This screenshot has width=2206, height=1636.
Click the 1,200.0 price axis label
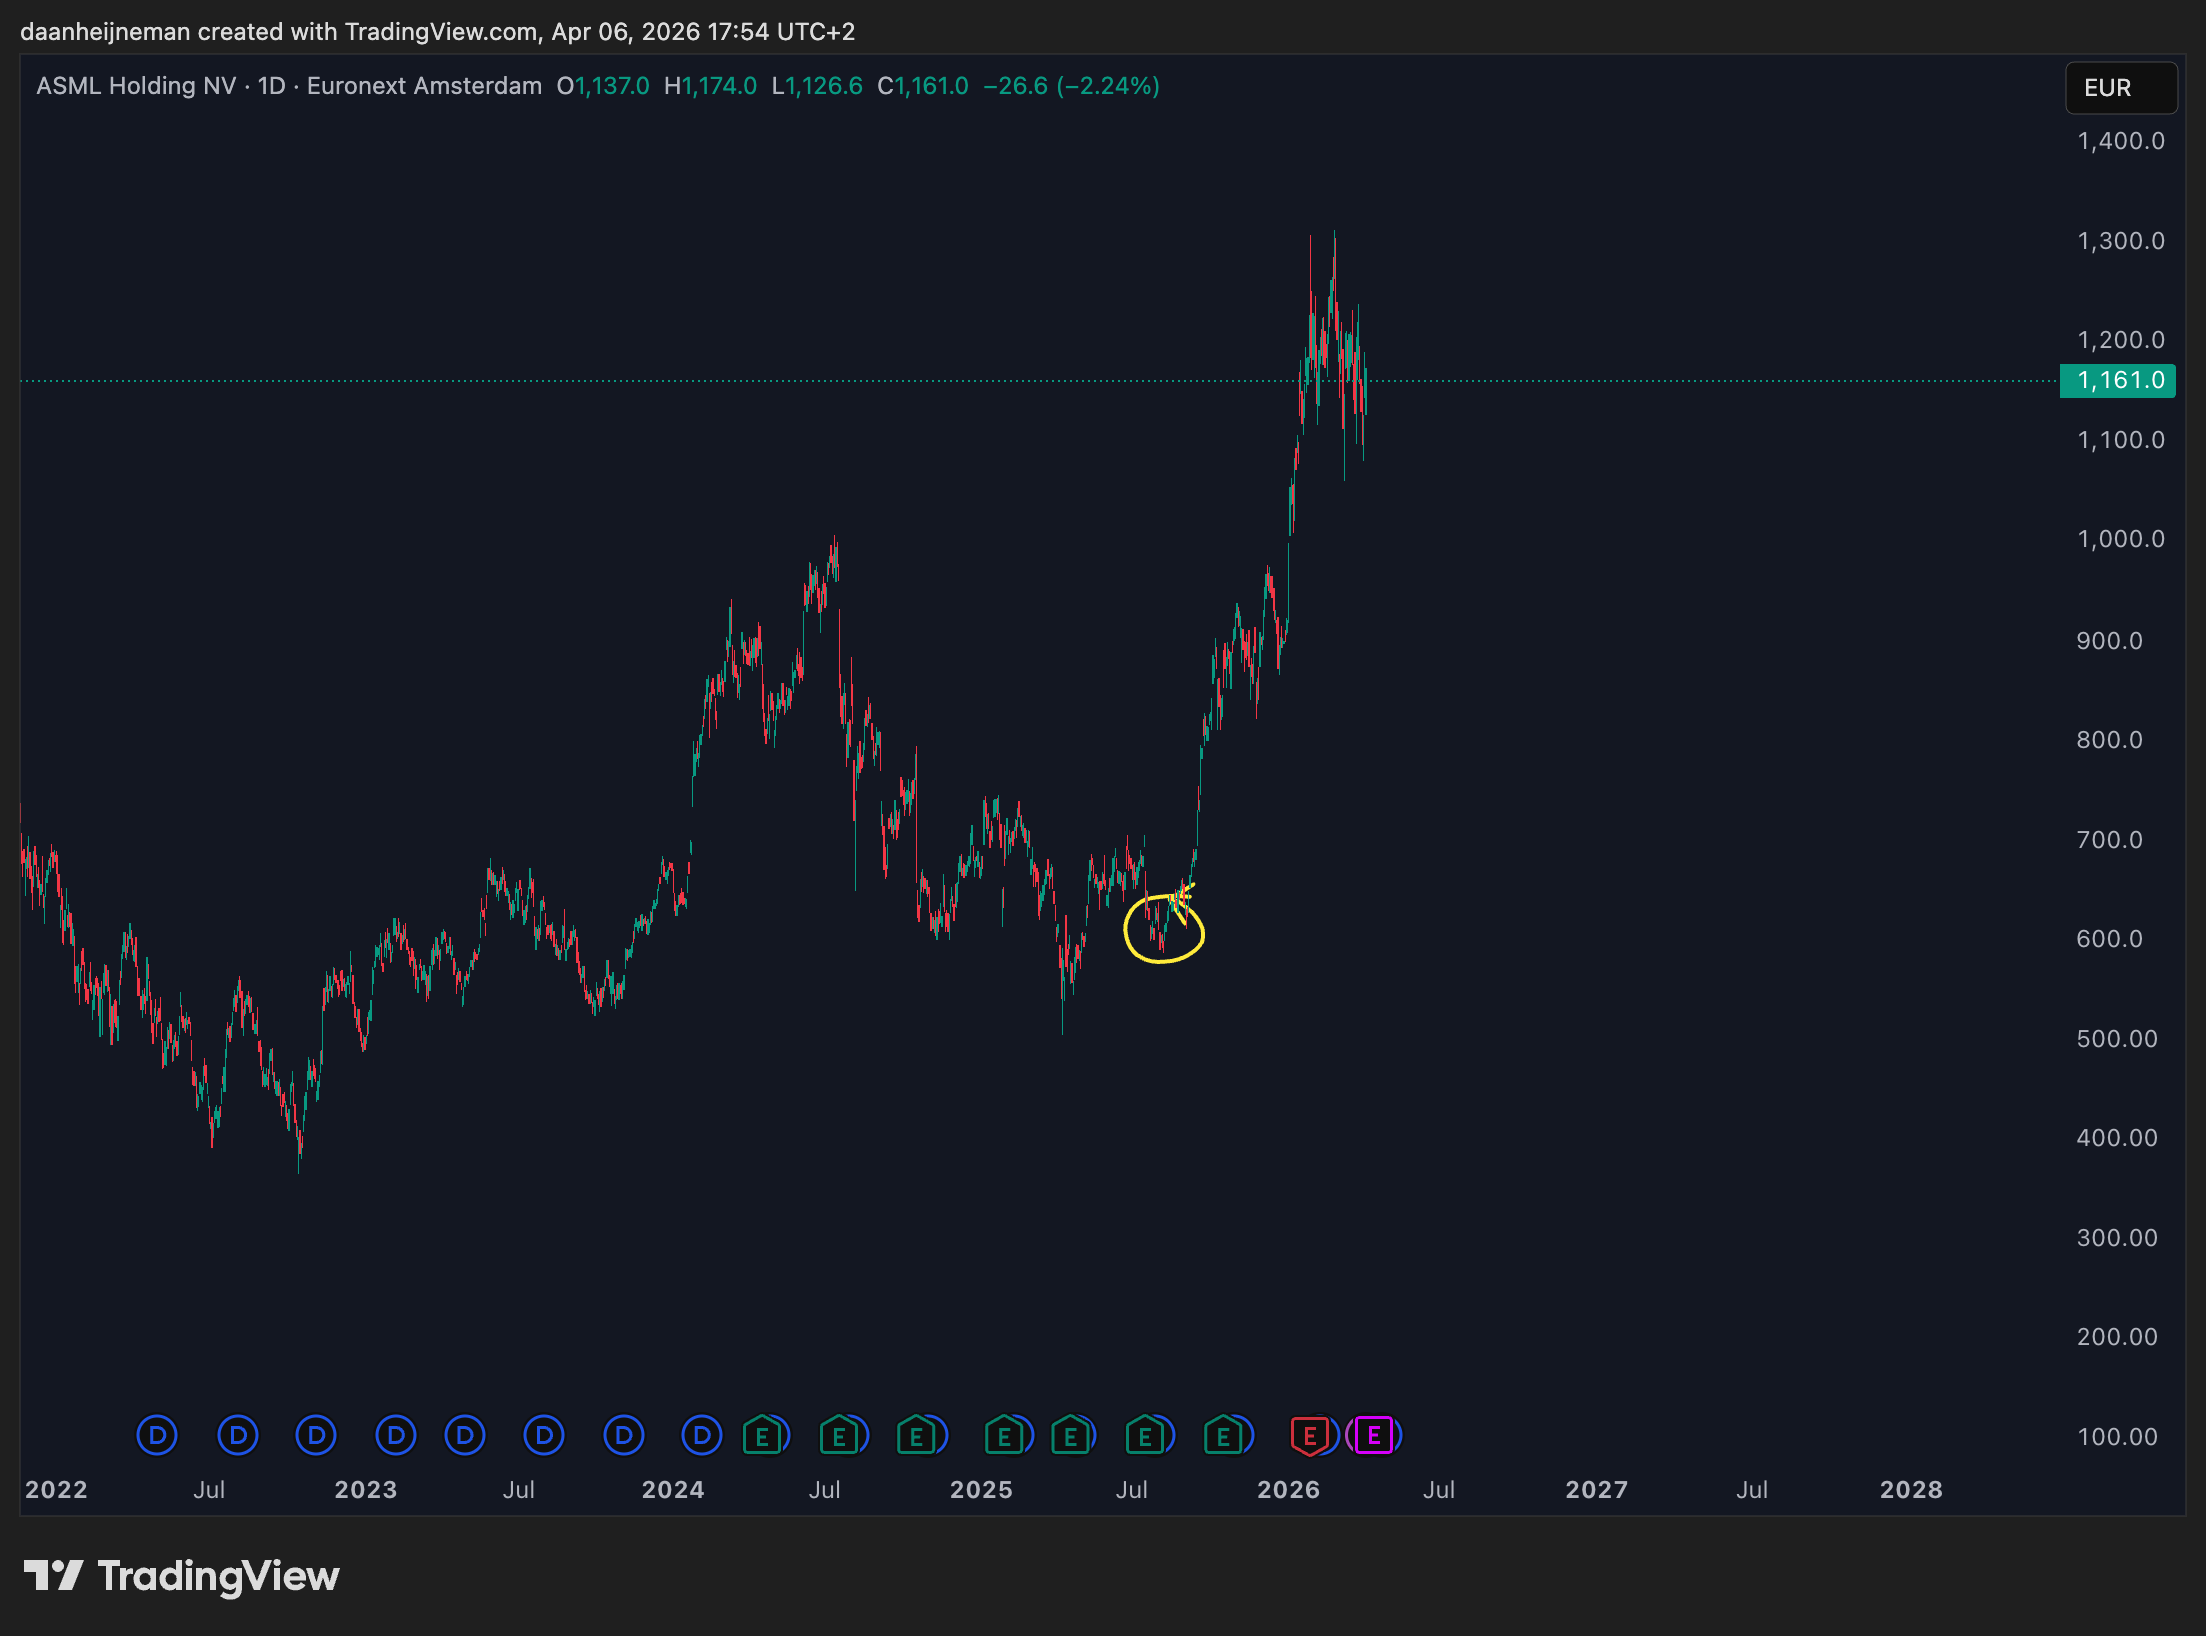[2121, 340]
